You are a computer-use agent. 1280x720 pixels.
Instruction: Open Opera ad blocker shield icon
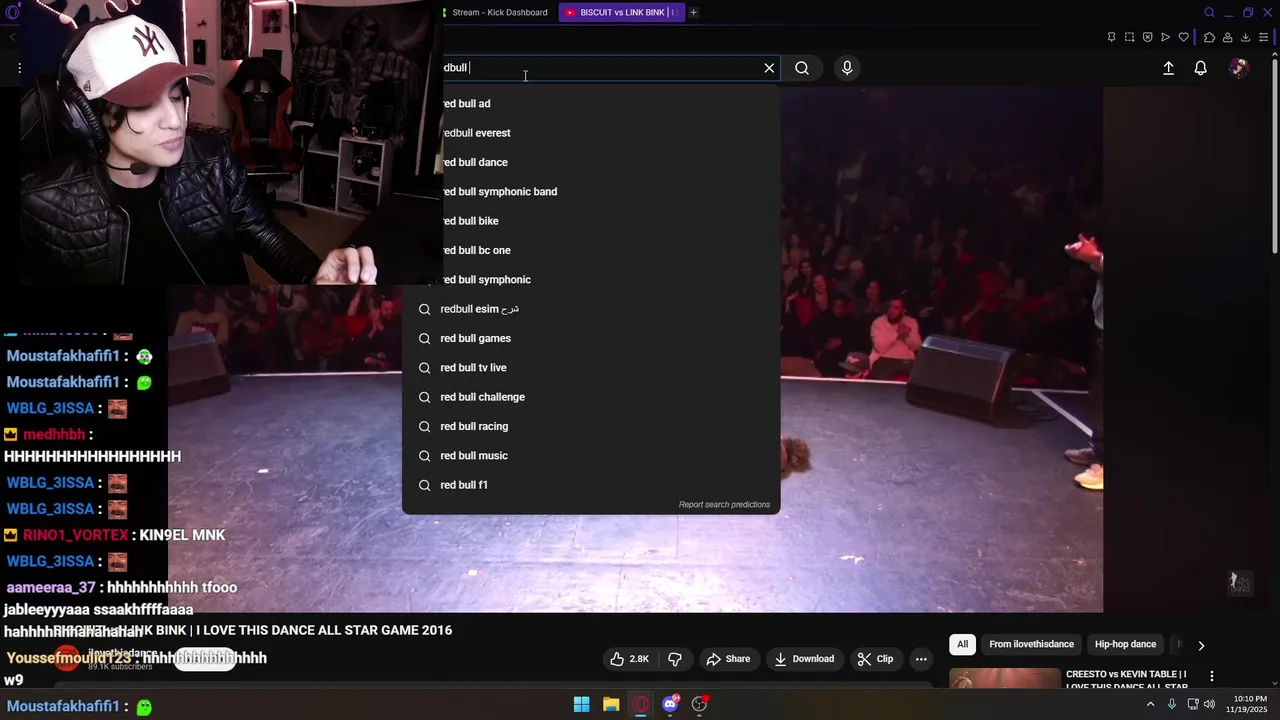point(1147,37)
